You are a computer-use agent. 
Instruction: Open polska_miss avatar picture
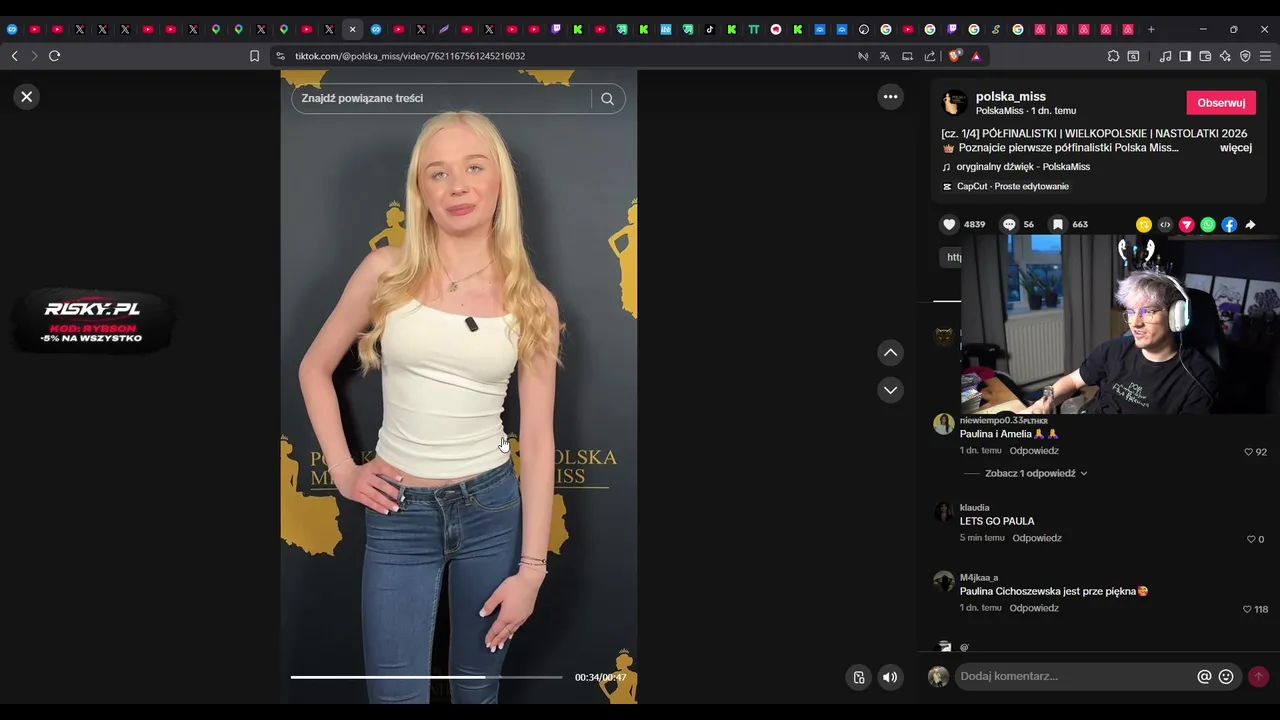pyautogui.click(x=955, y=102)
